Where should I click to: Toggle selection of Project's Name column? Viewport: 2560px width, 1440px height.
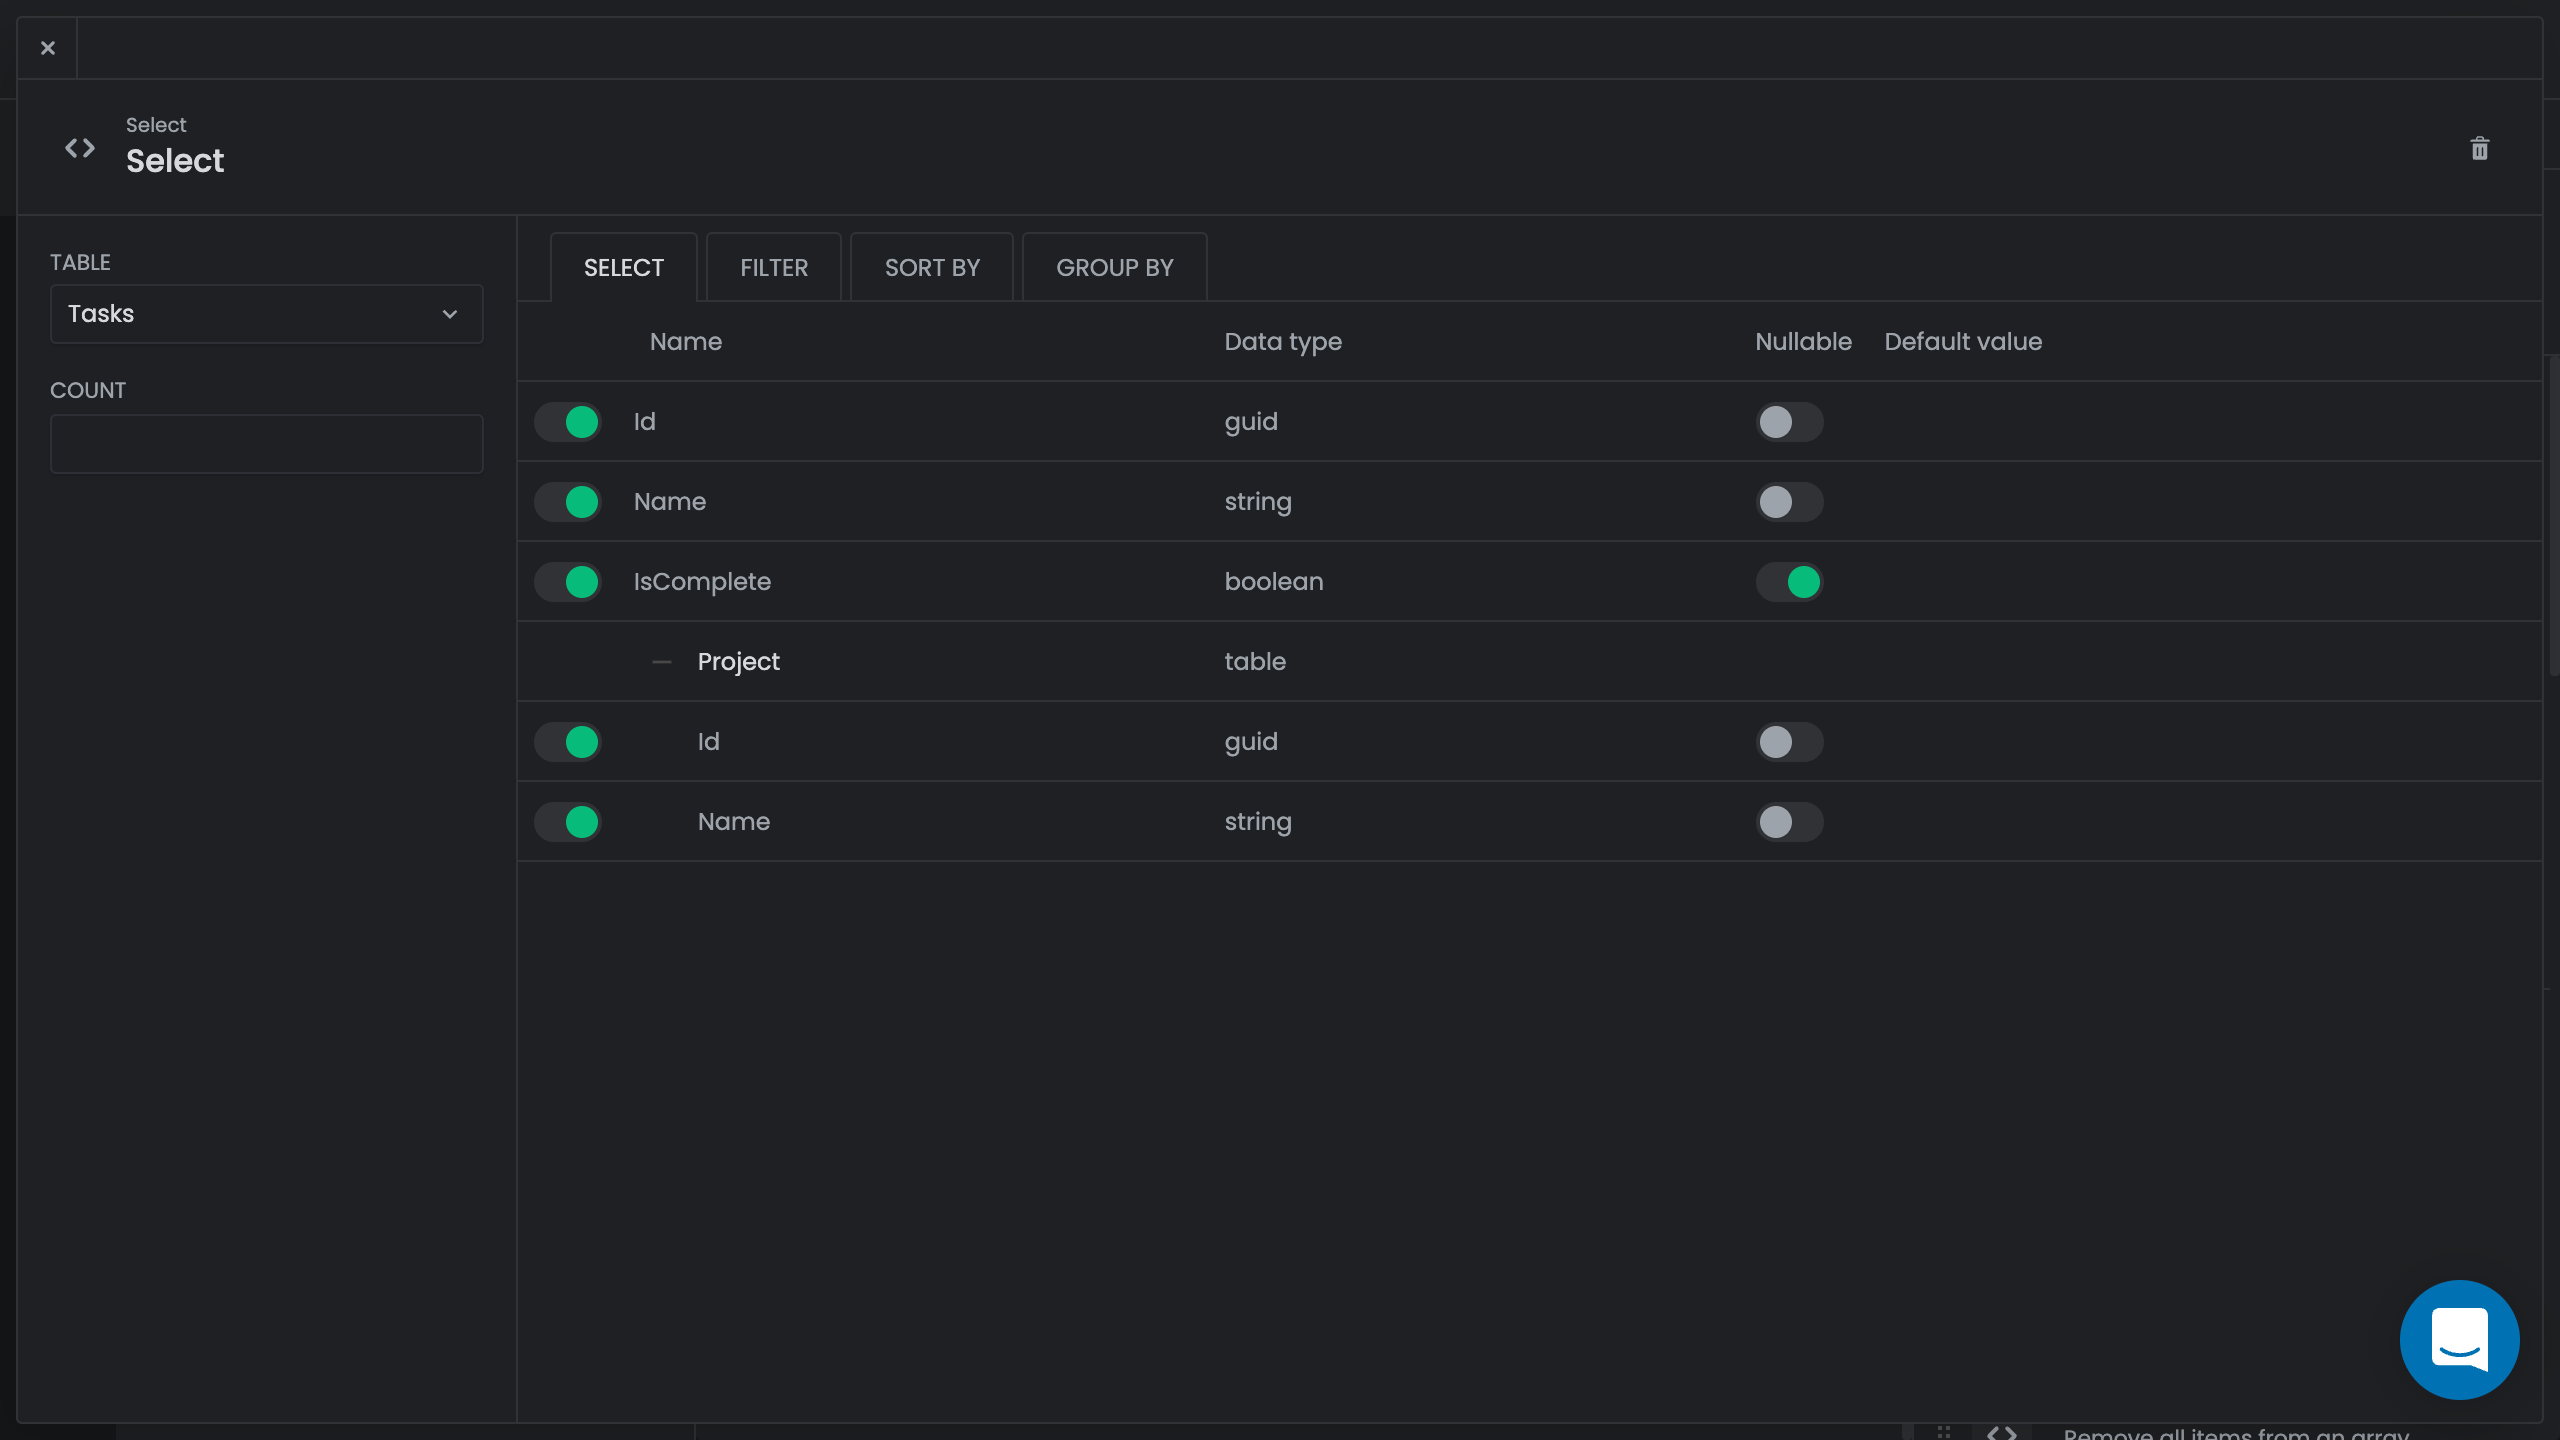[568, 822]
